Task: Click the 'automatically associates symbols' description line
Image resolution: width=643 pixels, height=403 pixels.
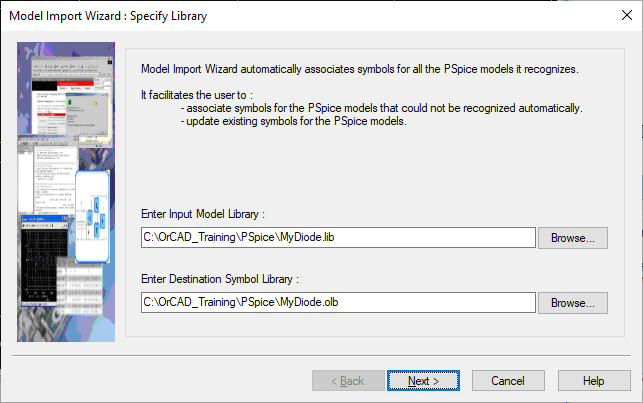Action: tap(360, 69)
